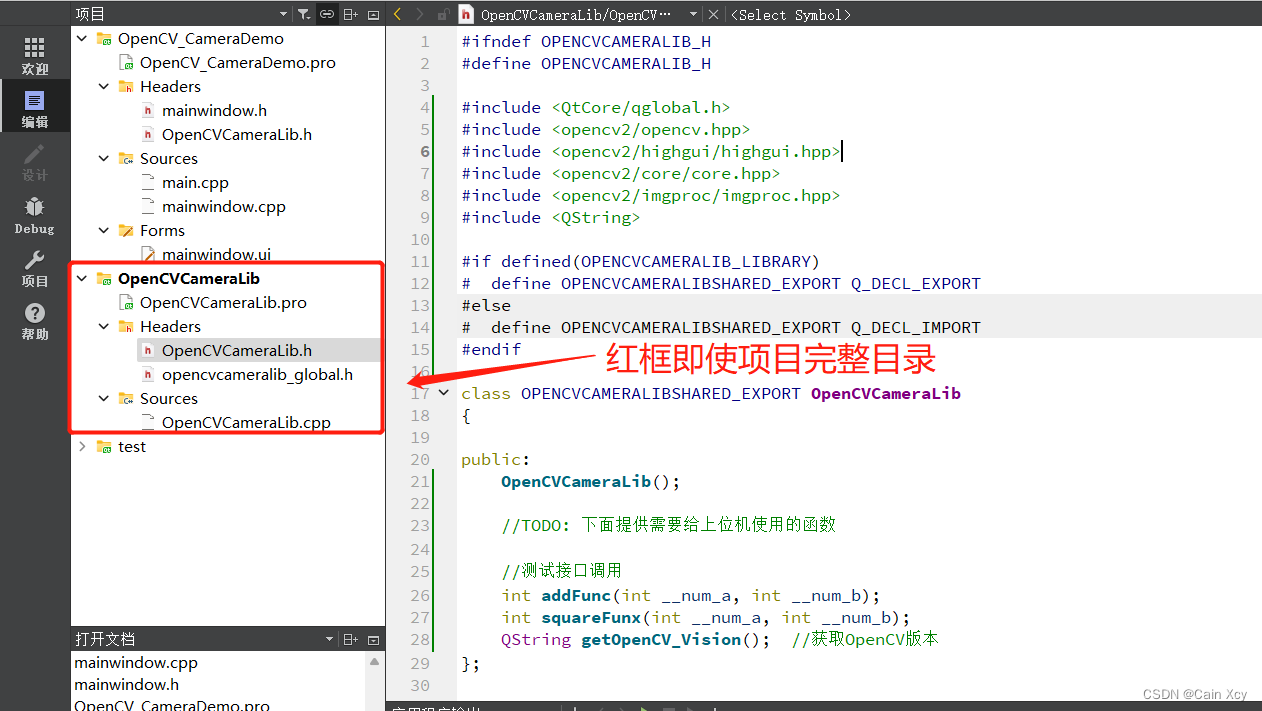
Task: Switch to the Edit (编辑) mode
Action: point(35,108)
